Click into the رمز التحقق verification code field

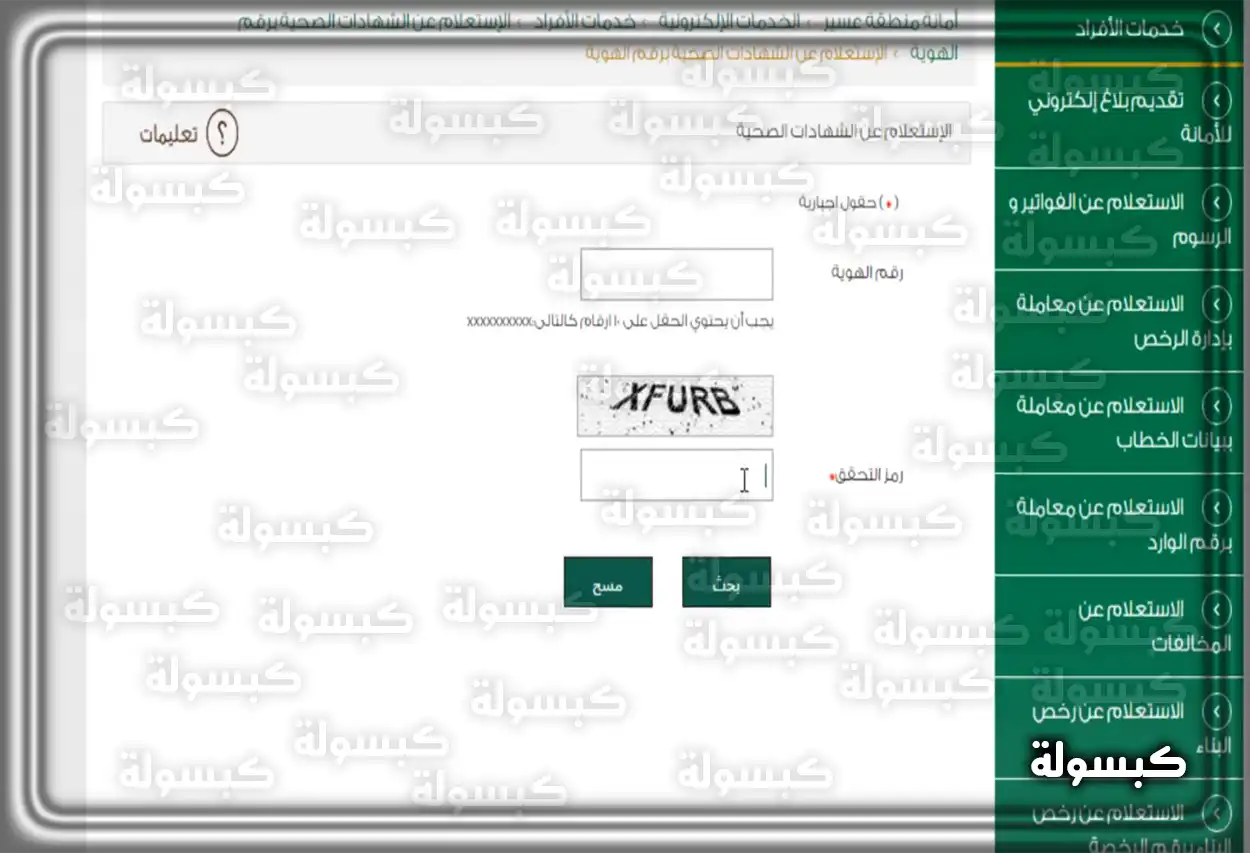(676, 475)
